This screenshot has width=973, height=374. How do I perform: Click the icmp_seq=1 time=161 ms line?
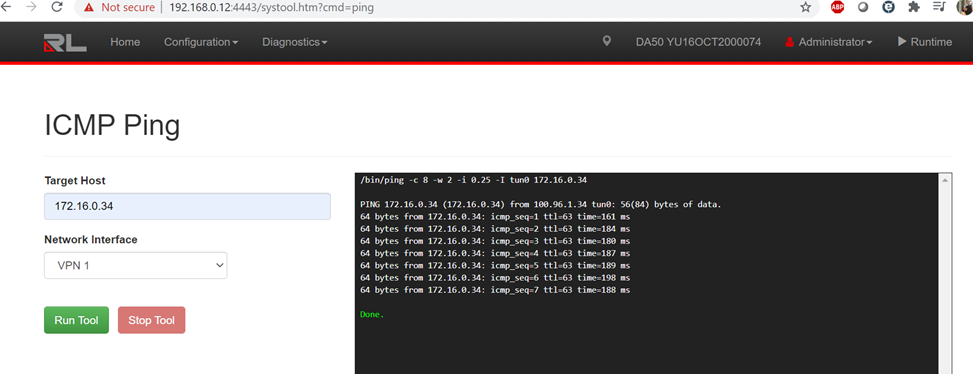click(495, 217)
